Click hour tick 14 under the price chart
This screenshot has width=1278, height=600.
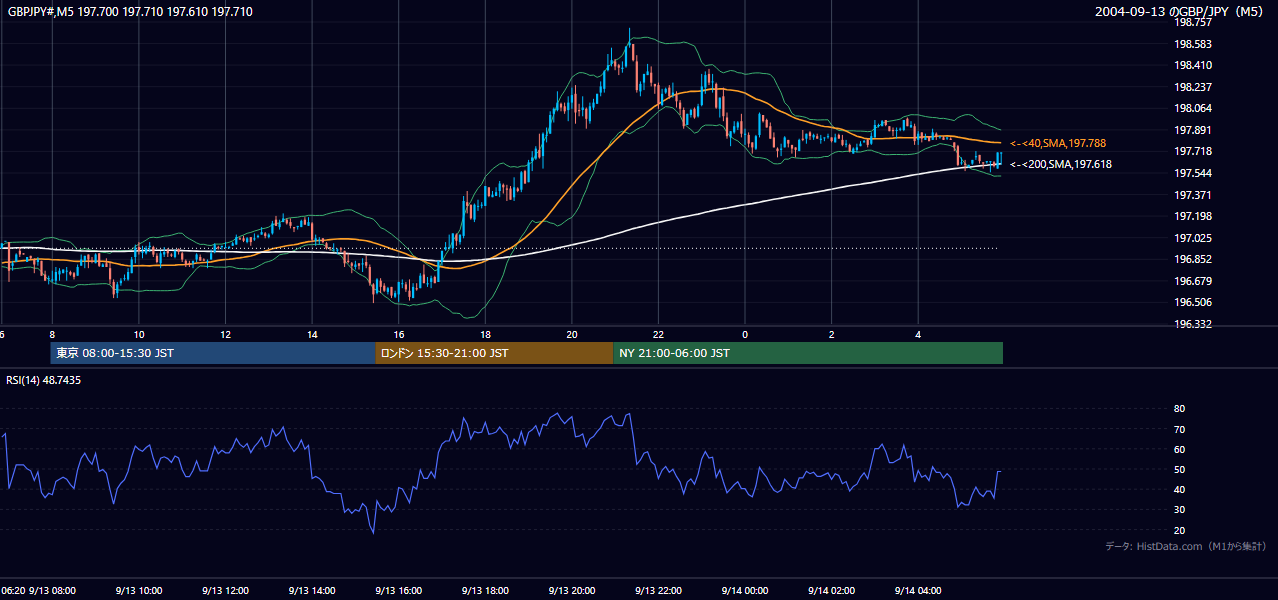[312, 334]
